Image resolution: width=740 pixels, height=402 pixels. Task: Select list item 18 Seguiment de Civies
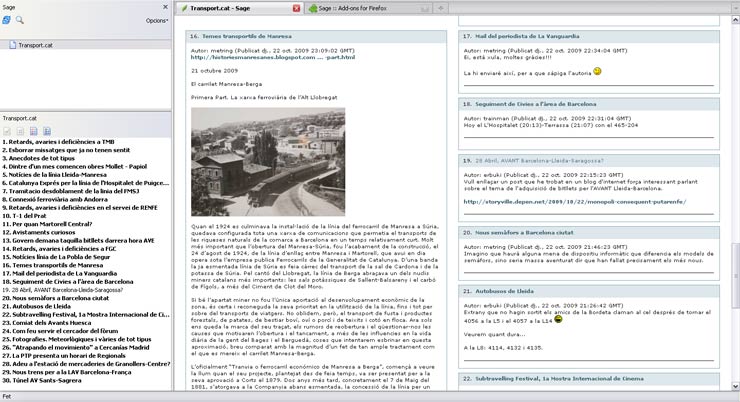tap(67, 282)
